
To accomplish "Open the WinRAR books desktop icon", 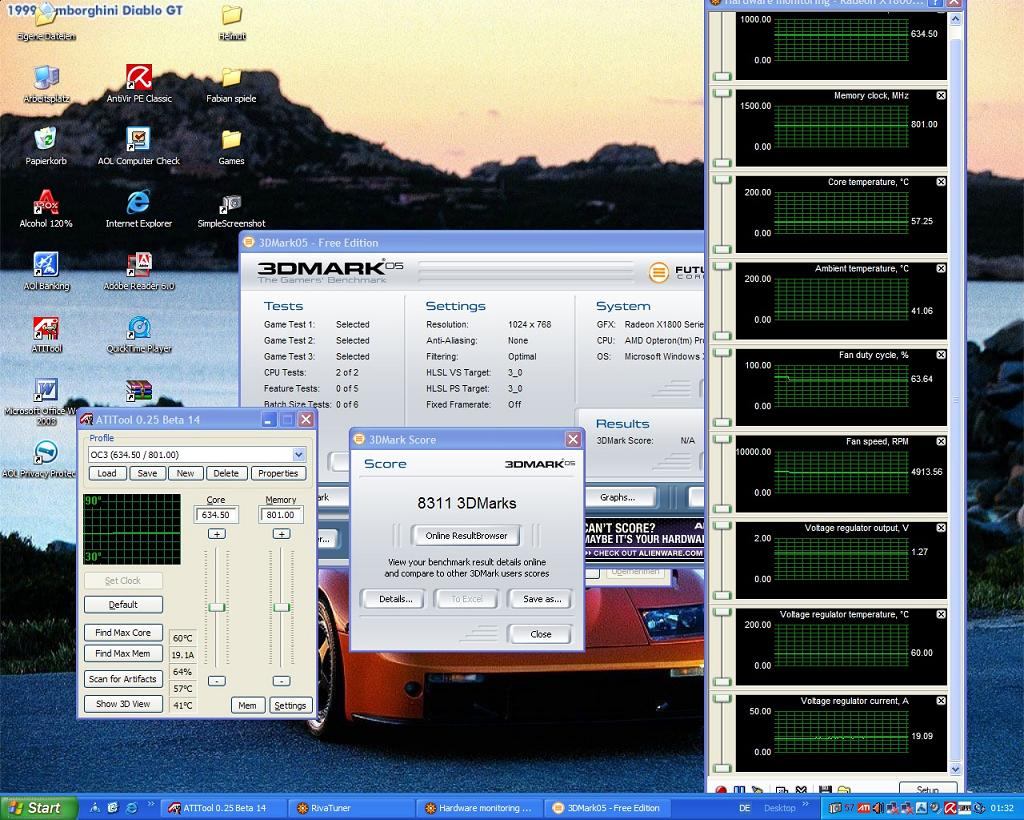I will [138, 390].
